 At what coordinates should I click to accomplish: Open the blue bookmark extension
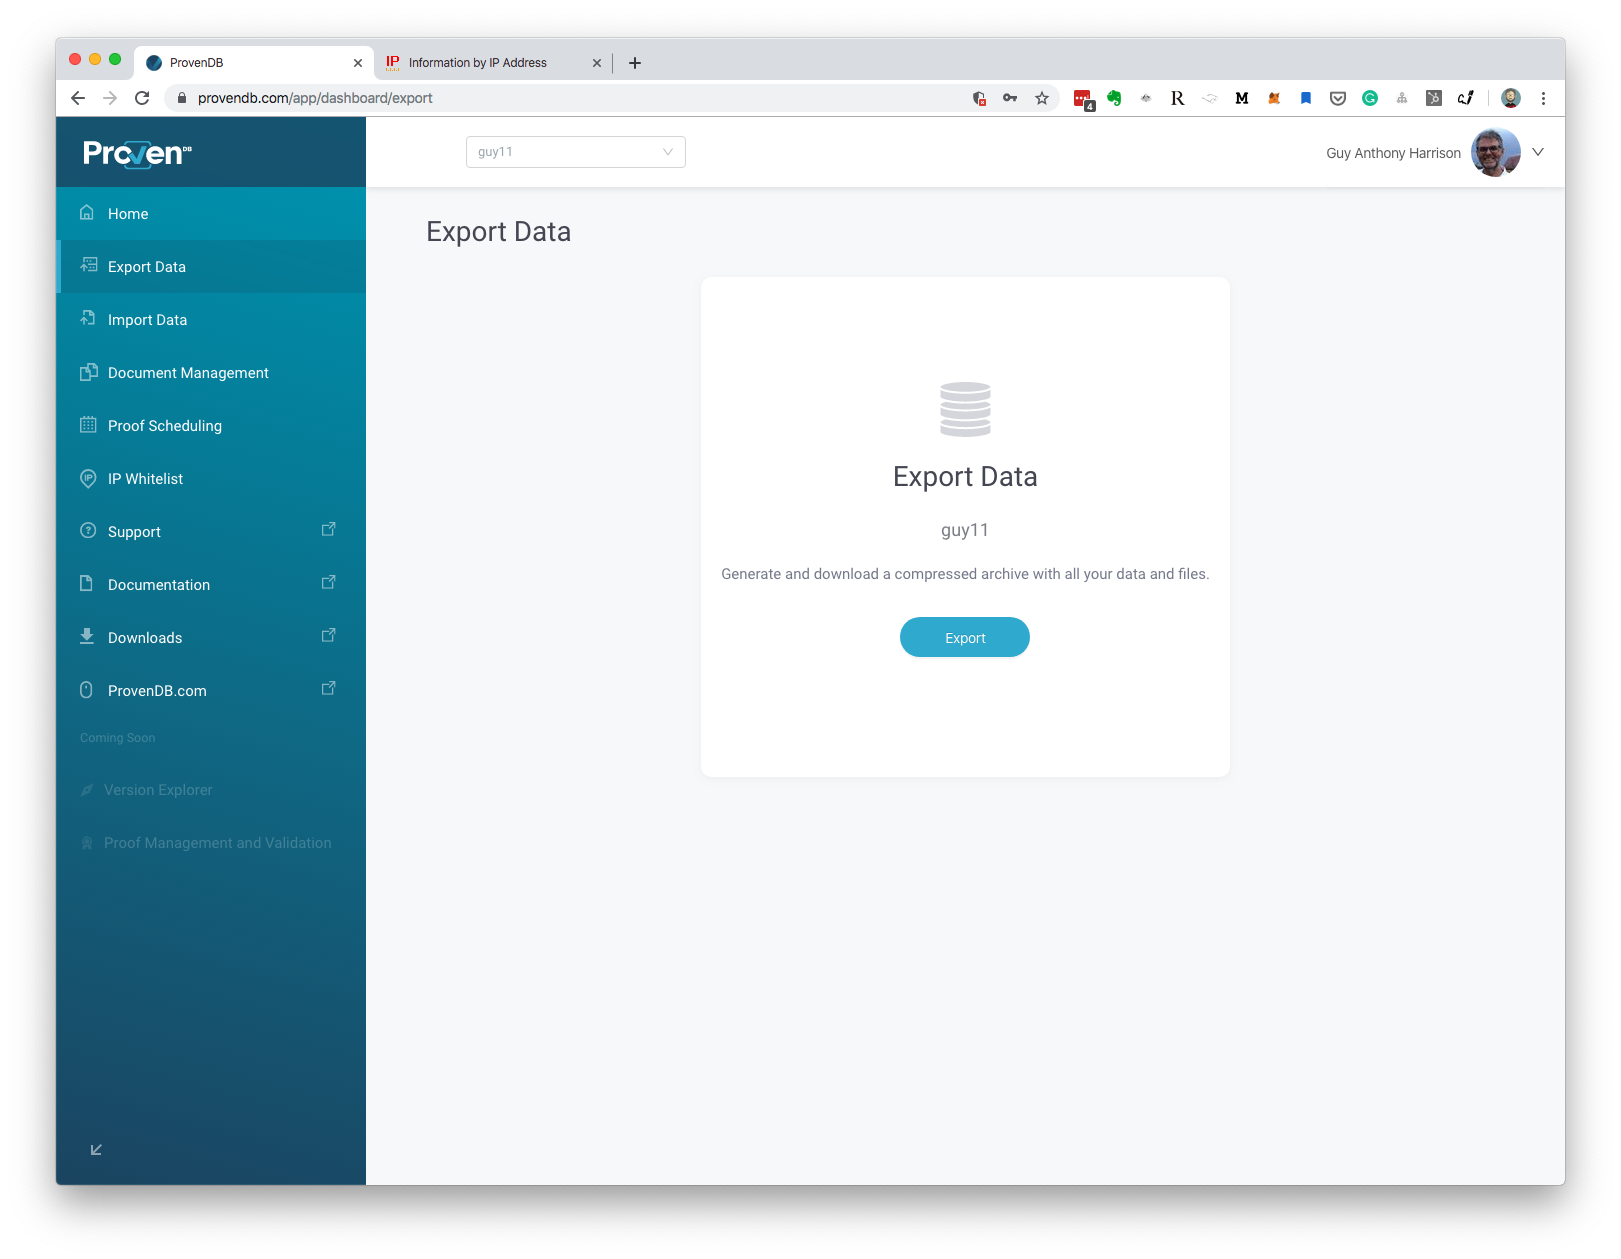1306,98
